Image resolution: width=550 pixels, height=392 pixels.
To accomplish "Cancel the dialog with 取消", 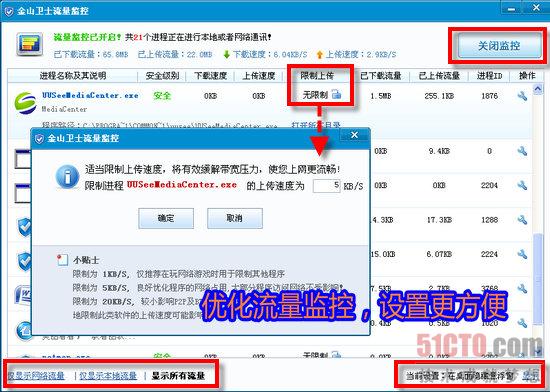I will pyautogui.click(x=235, y=218).
